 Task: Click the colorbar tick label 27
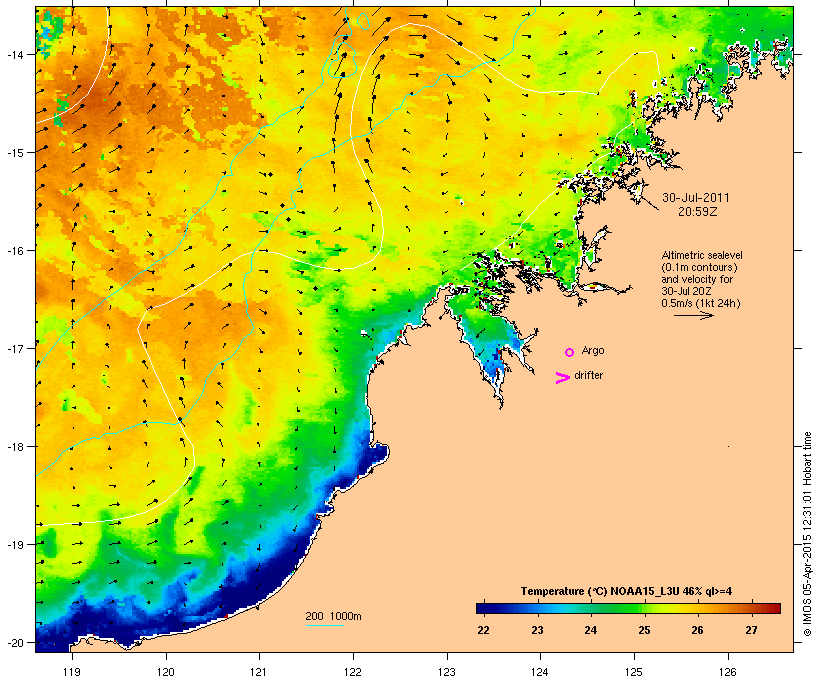[751, 630]
